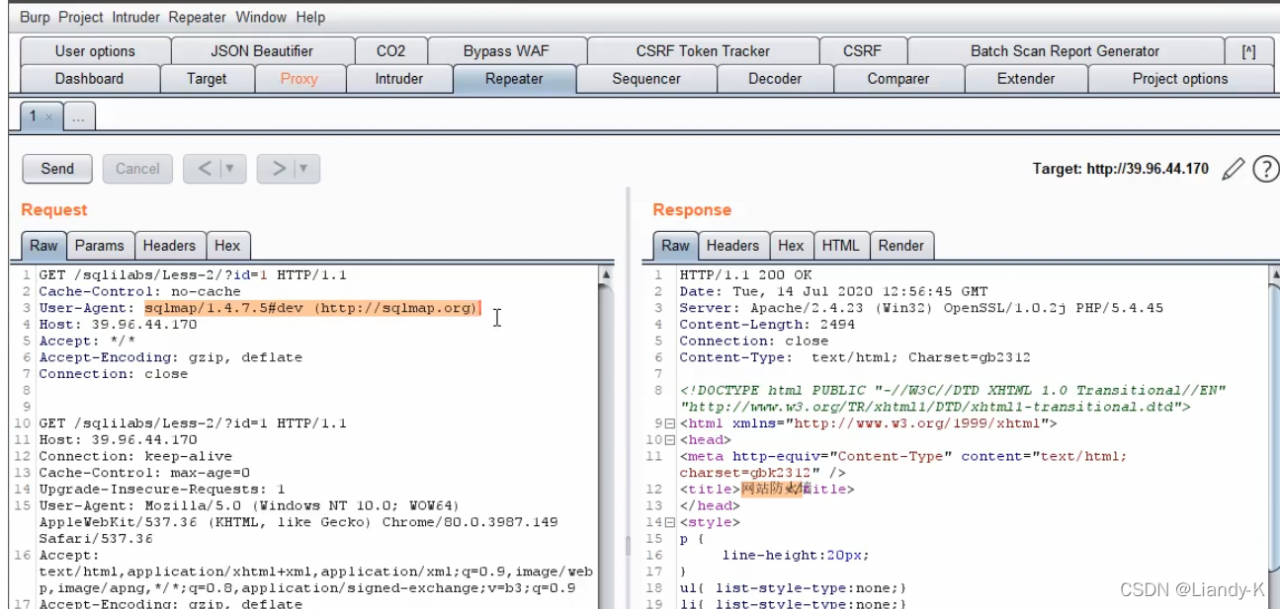Screen dimensions: 1280x609
Task: Switch to the Sequencer tab
Action: pos(646,79)
